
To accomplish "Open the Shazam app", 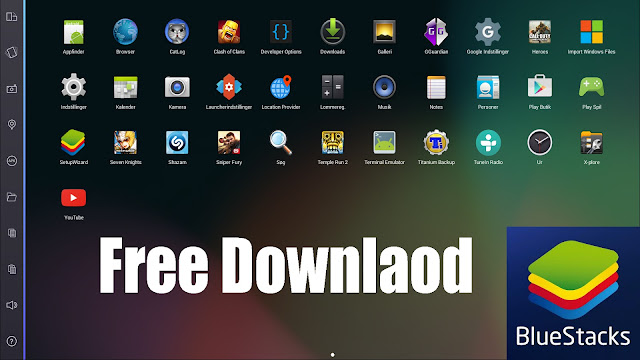I will [177, 142].
